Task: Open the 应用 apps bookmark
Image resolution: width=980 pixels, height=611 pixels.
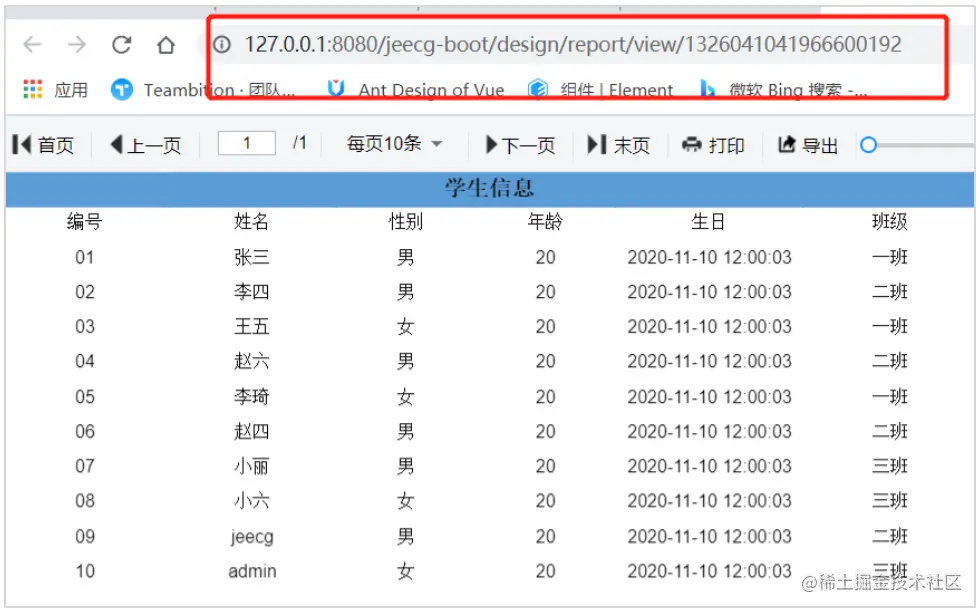Action: click(55, 90)
